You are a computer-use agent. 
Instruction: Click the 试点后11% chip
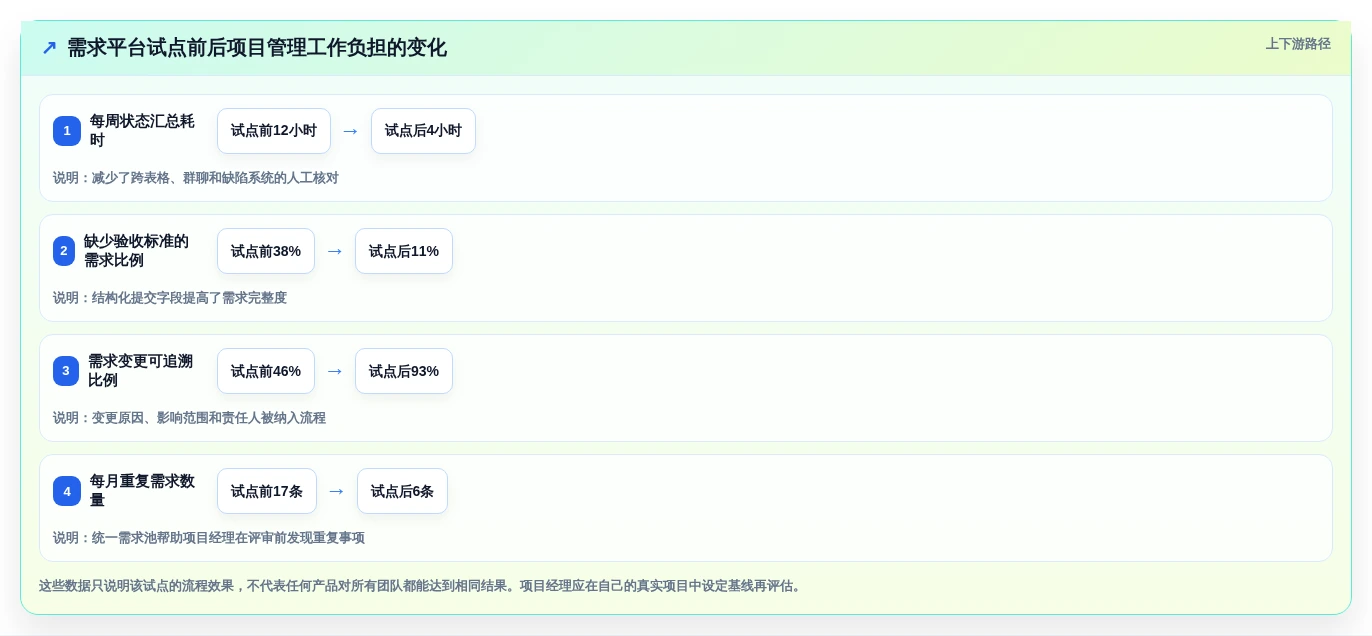click(404, 251)
